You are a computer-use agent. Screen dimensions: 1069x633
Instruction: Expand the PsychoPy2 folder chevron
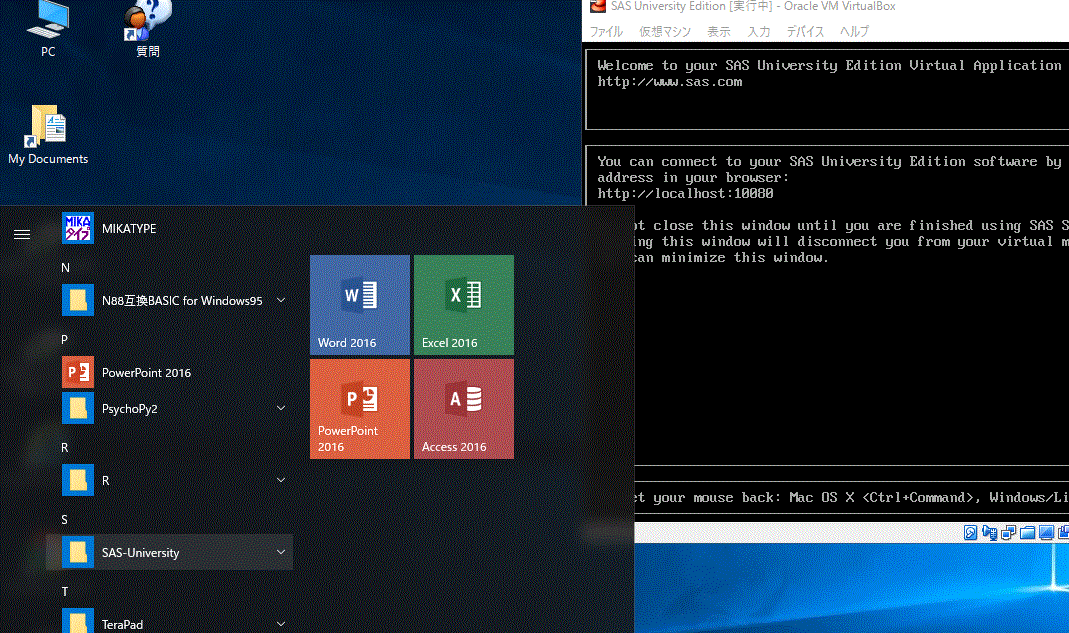click(281, 408)
